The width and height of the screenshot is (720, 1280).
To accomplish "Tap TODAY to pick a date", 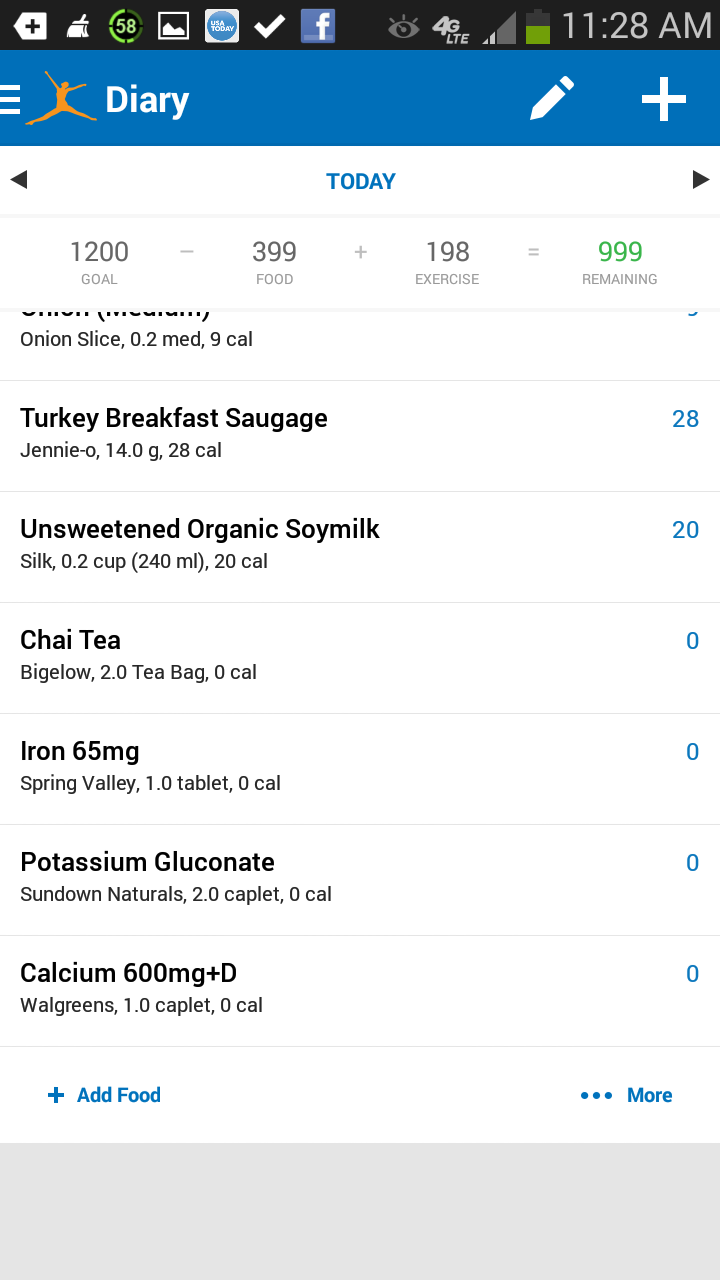I will [360, 181].
